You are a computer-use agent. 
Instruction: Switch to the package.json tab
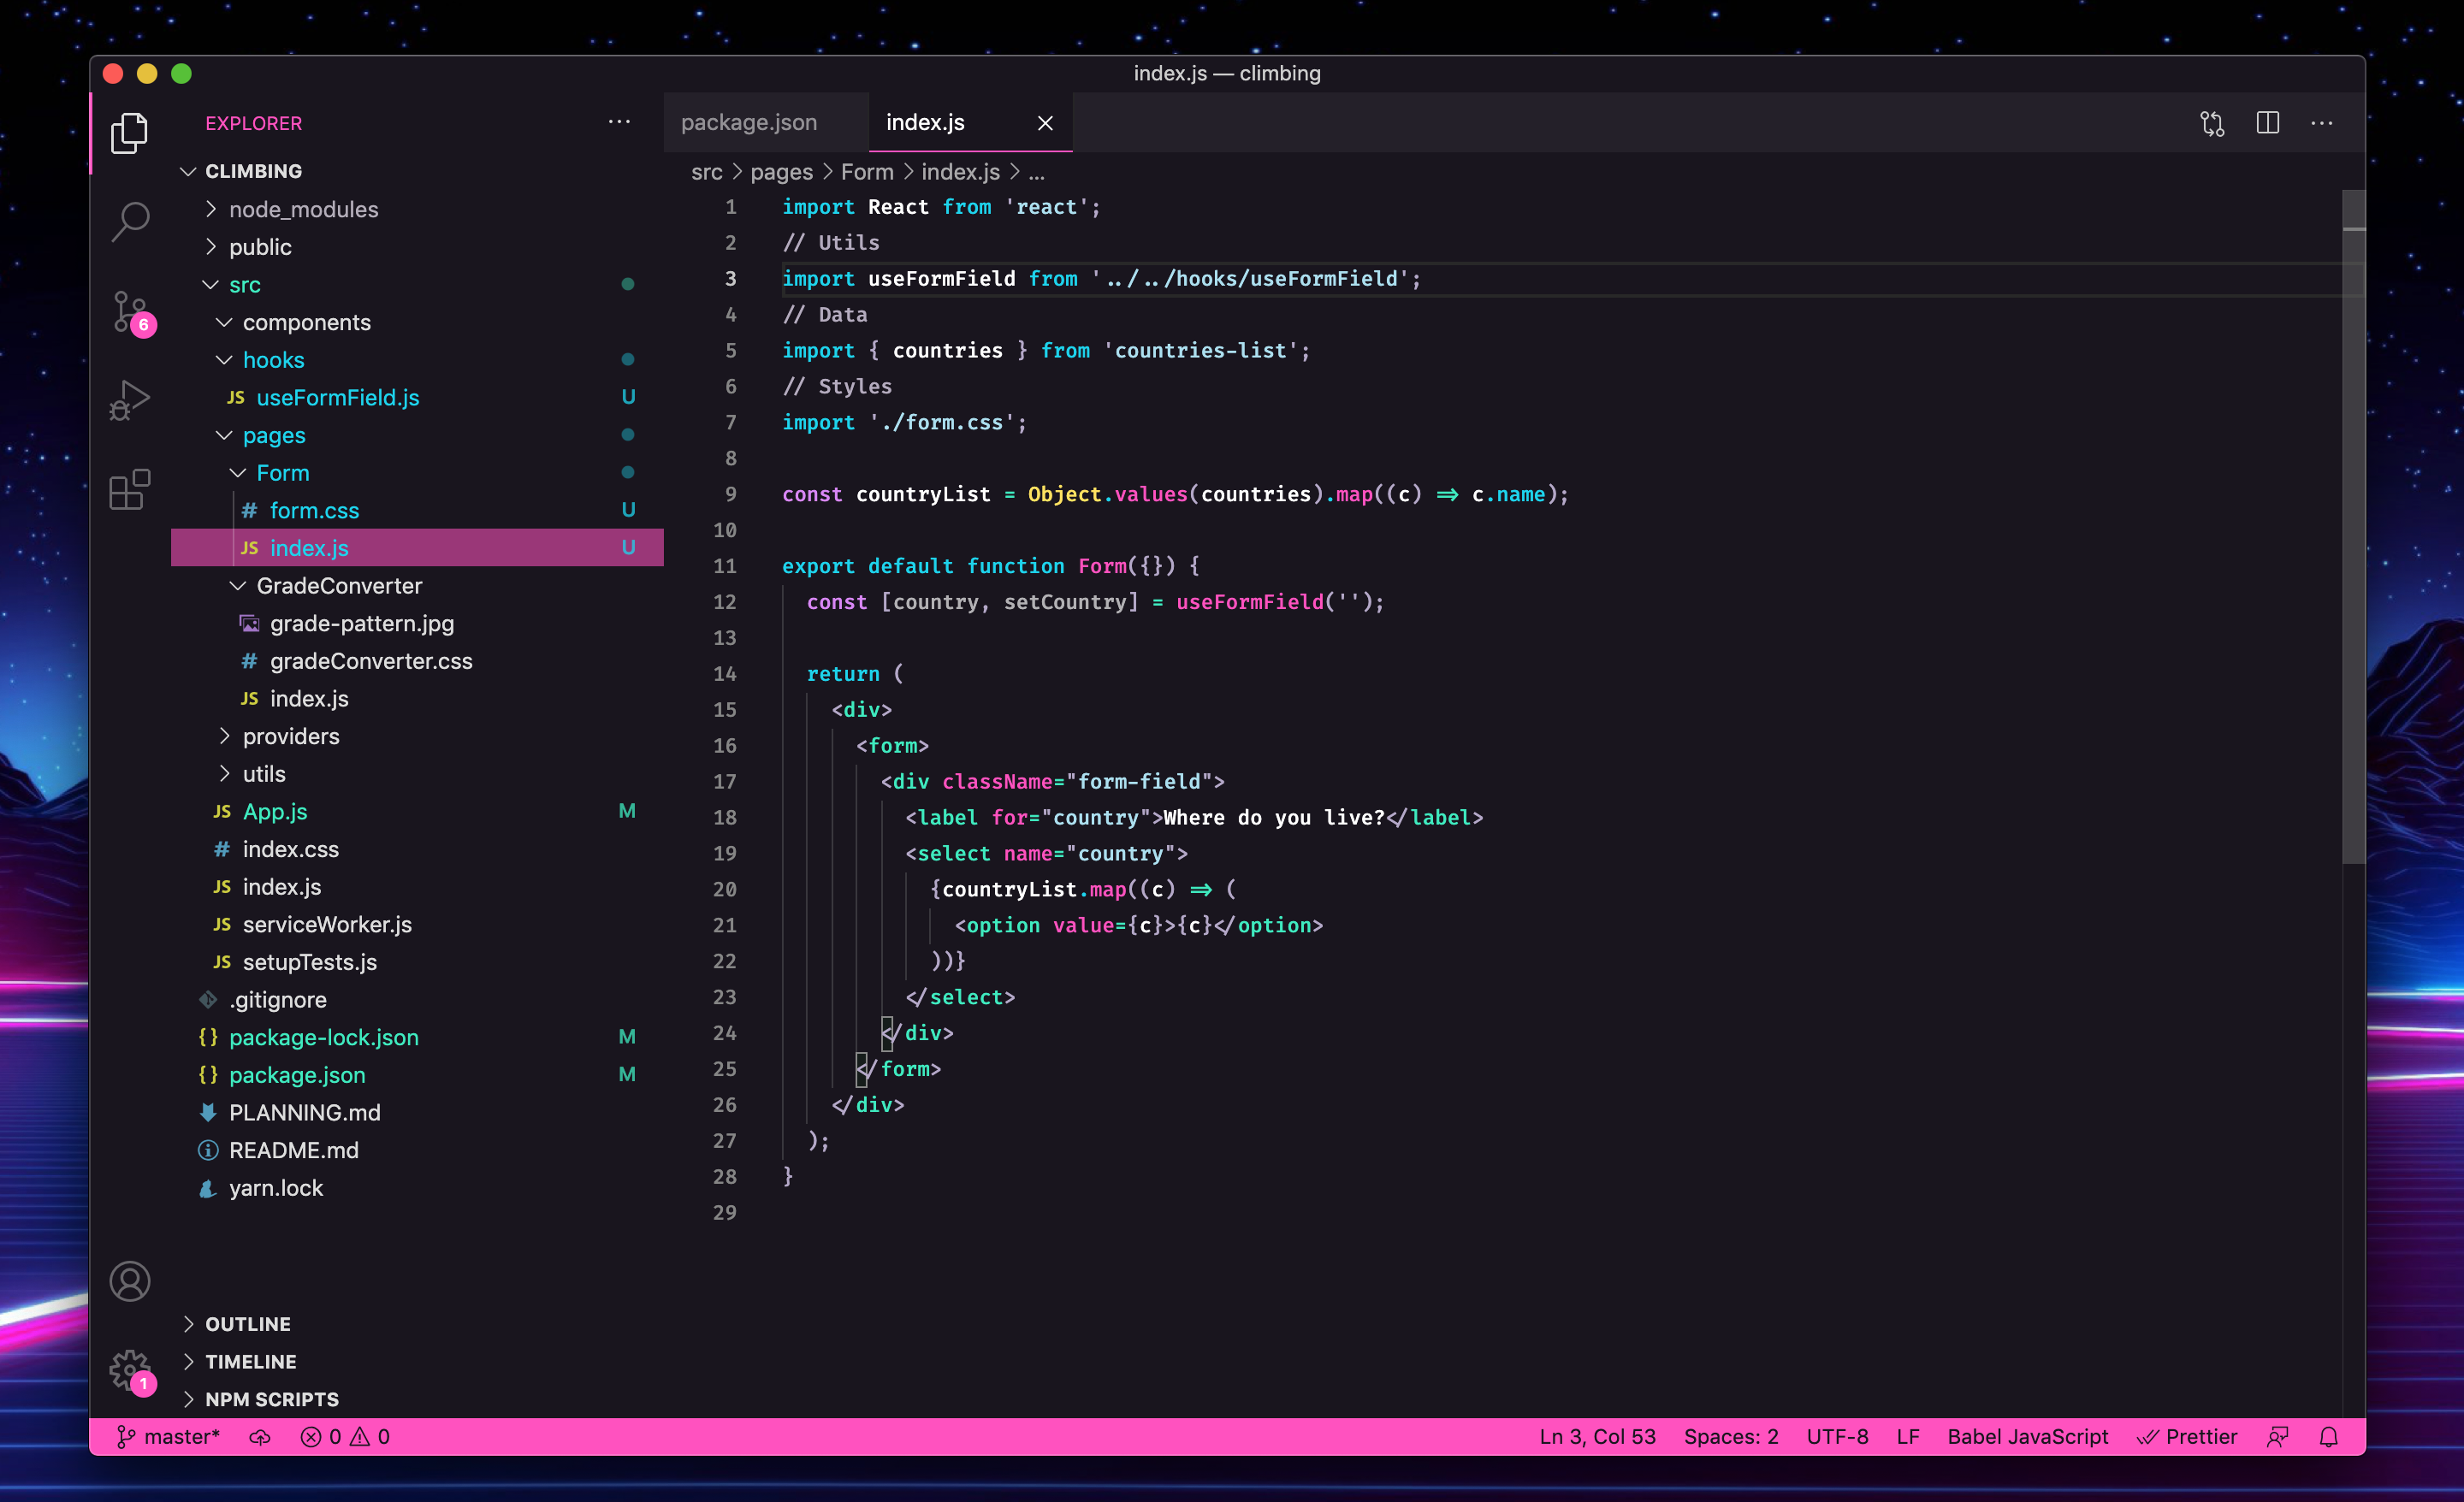(x=749, y=123)
